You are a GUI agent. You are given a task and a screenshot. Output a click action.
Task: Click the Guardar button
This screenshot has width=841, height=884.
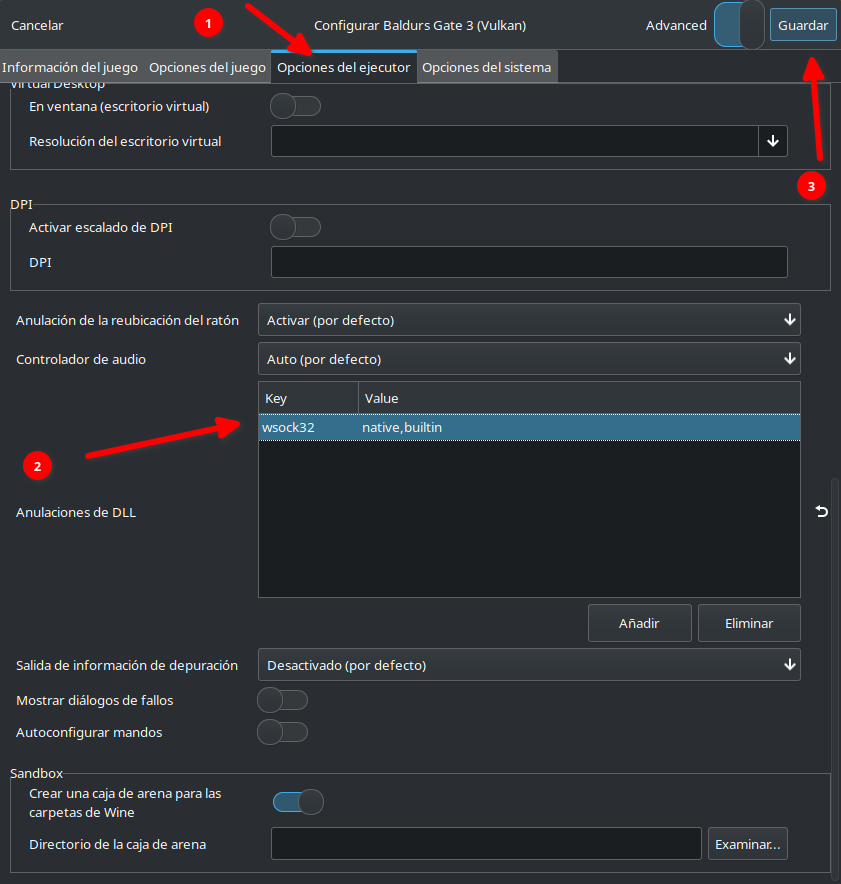point(803,25)
